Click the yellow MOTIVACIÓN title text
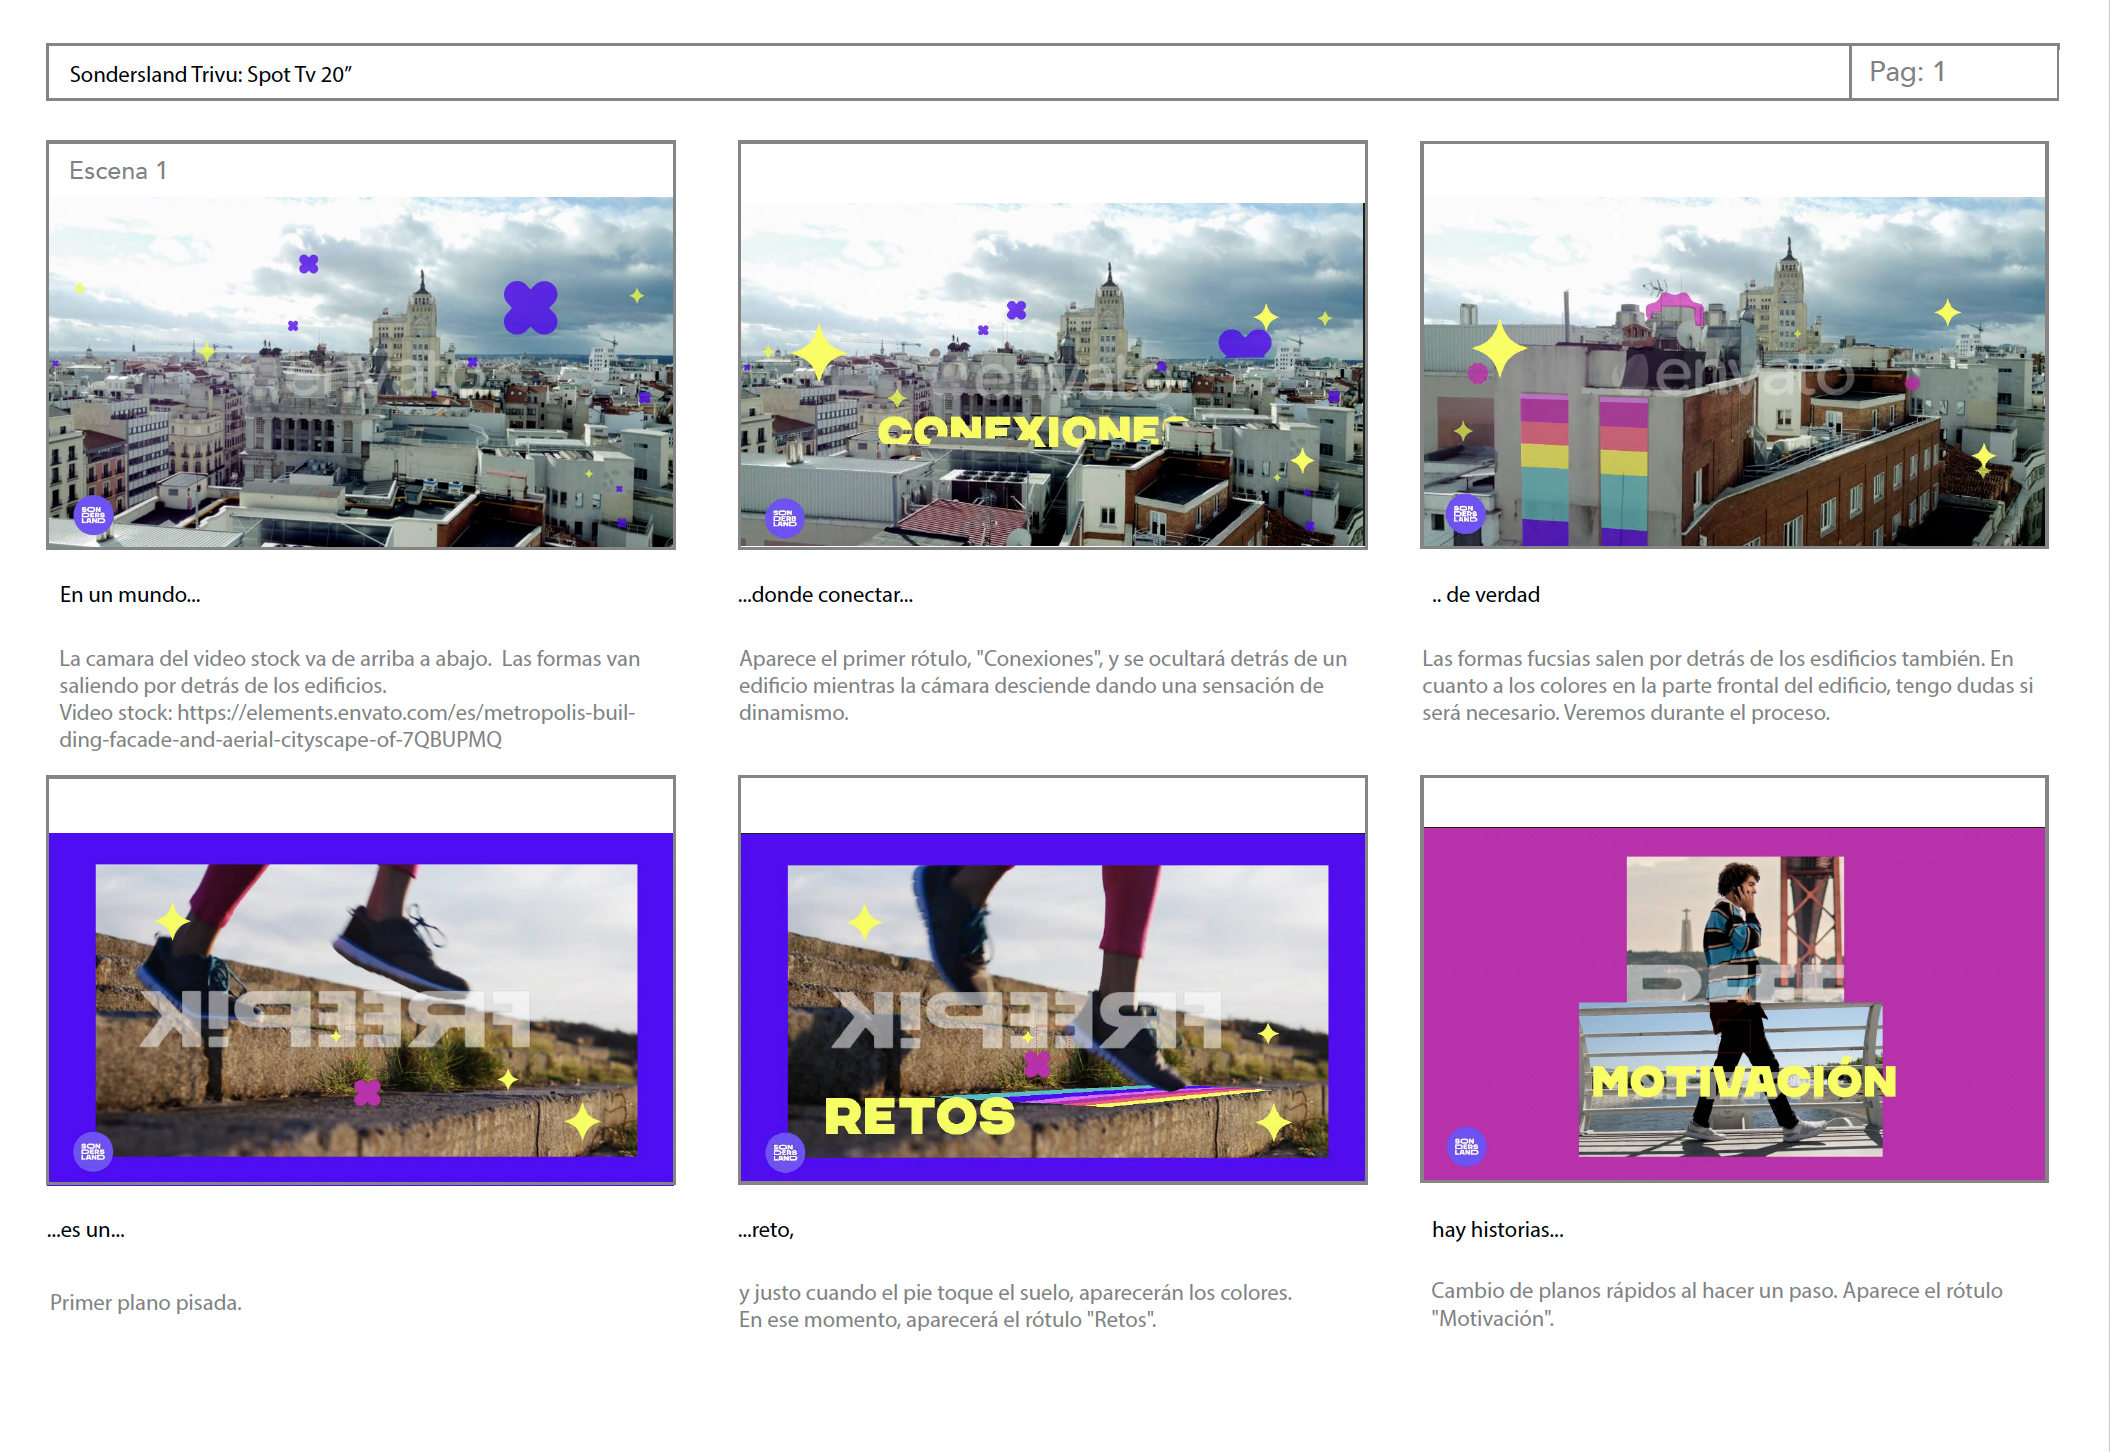The image size is (2110, 1452). (1743, 1081)
